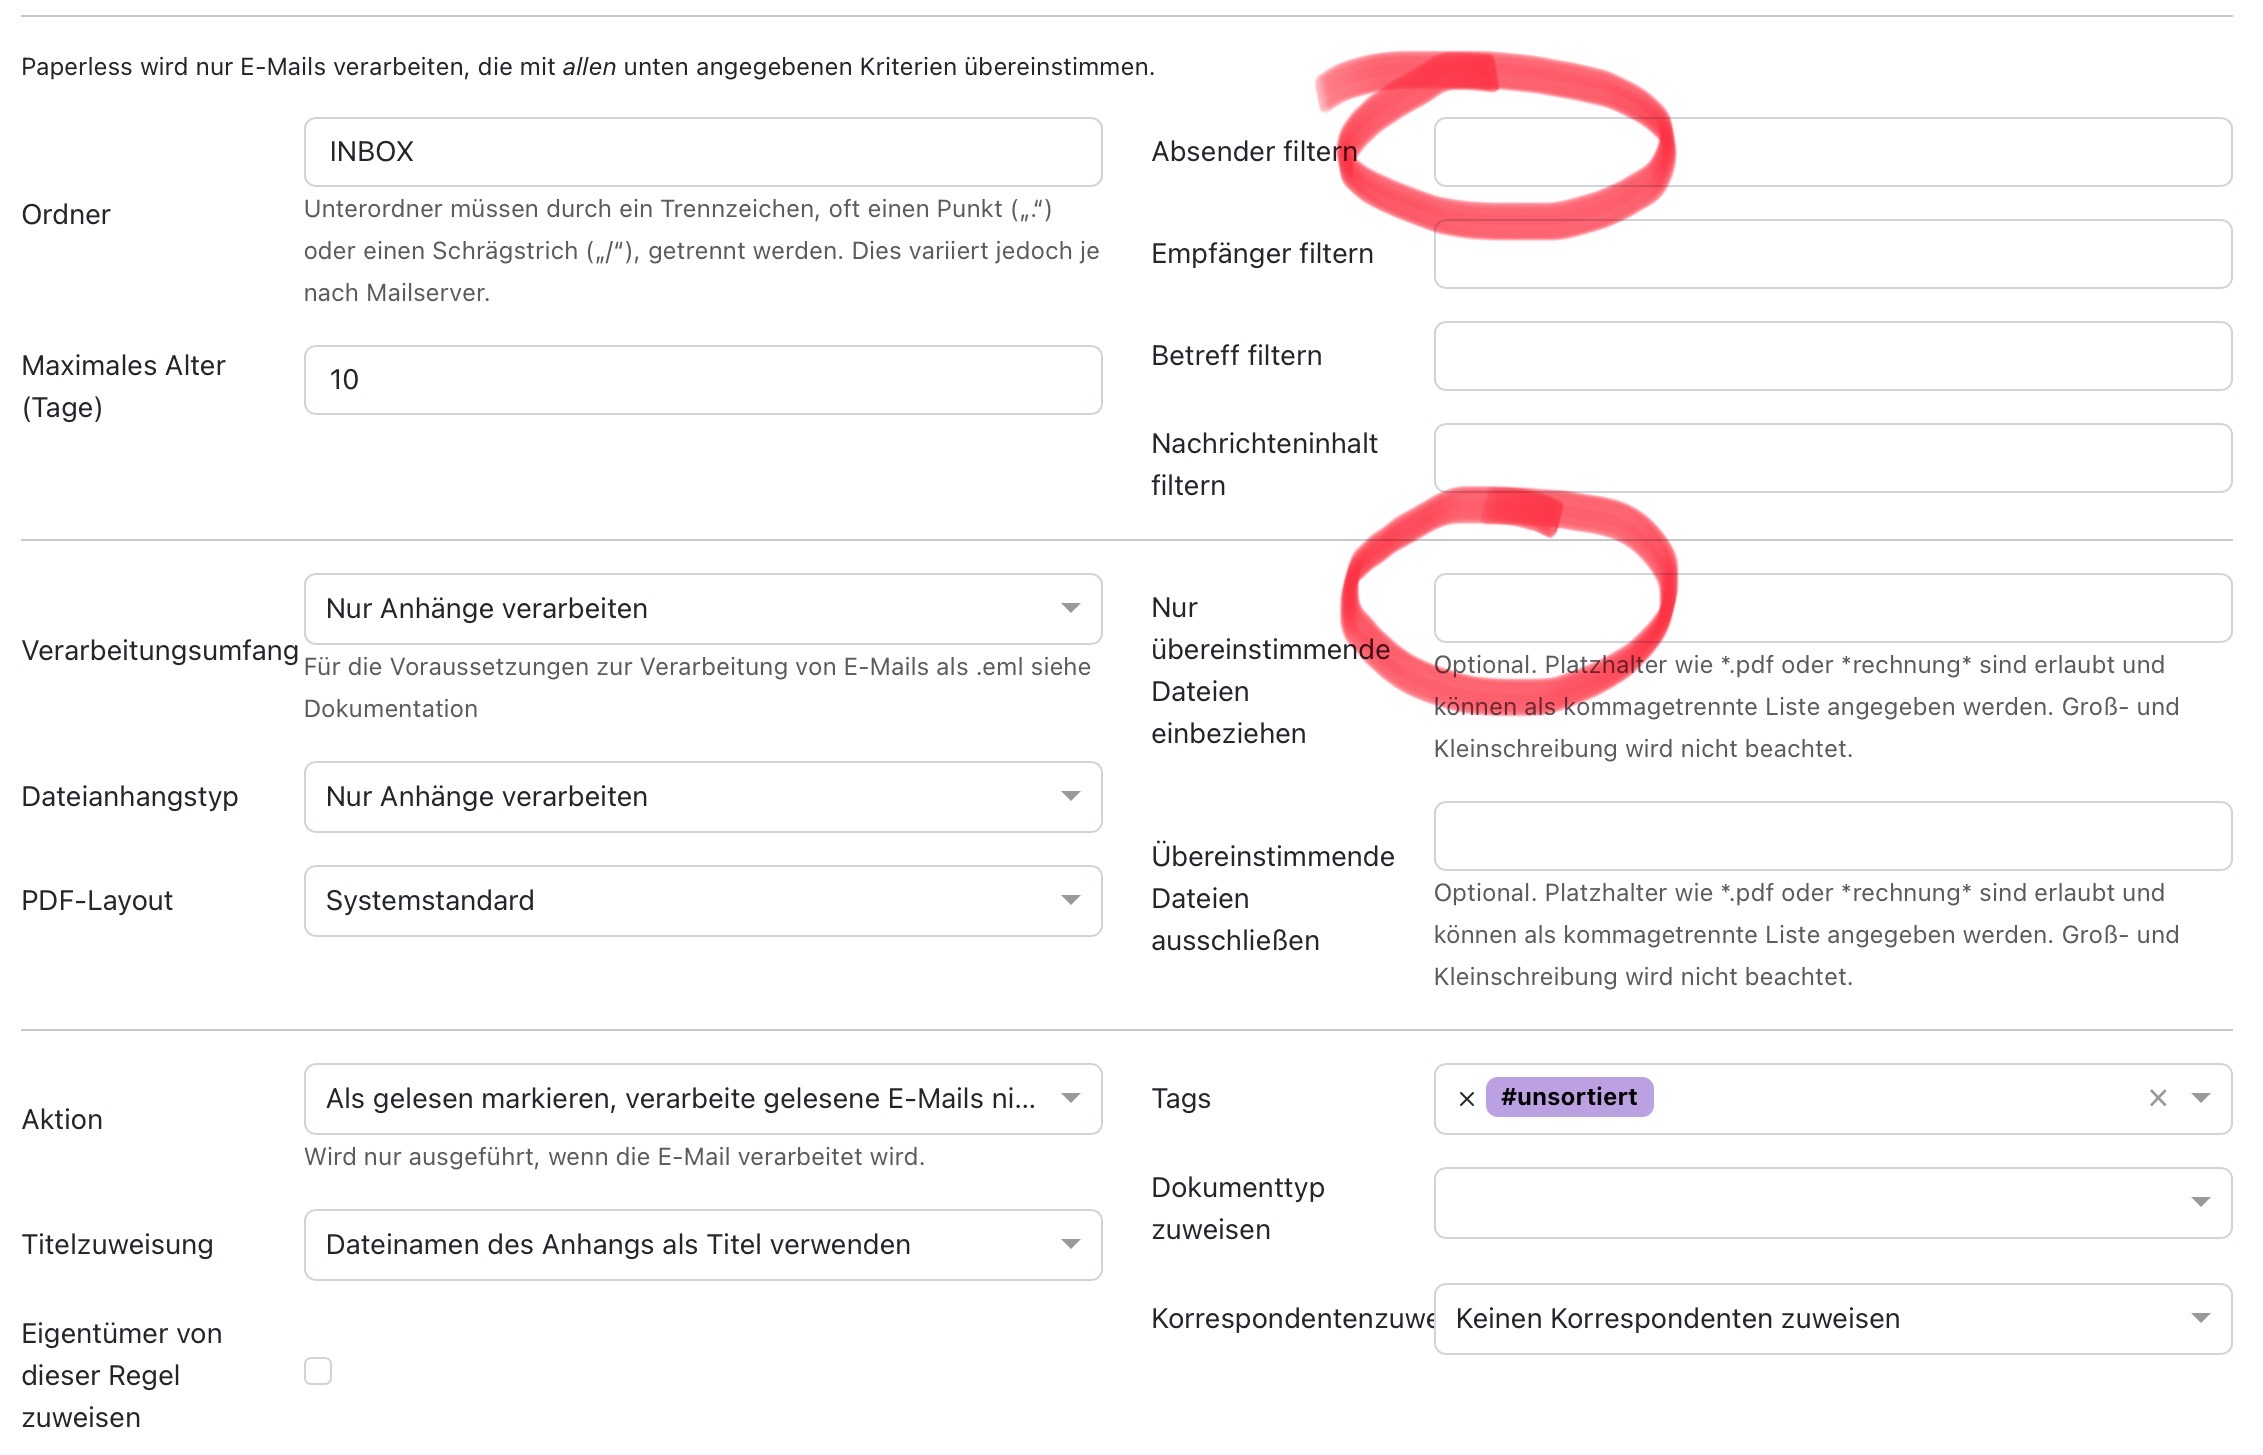This screenshot has height=1455, width=2263.
Task: Clear all tags with the right x icon
Action: [2158, 1098]
